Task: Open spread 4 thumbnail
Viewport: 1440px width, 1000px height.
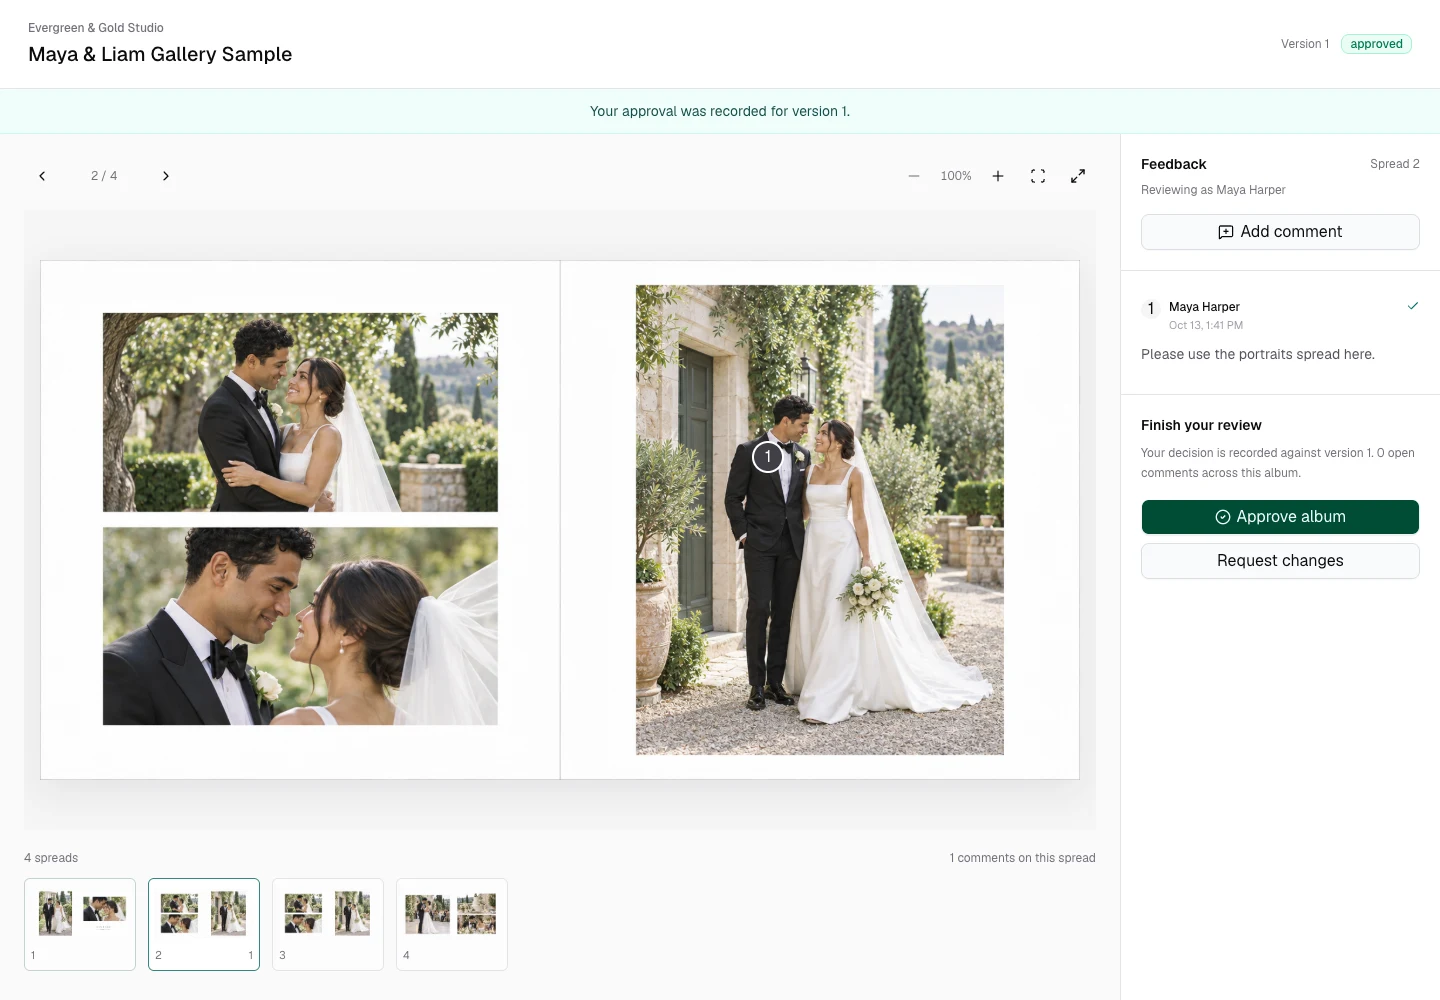Action: 452,924
